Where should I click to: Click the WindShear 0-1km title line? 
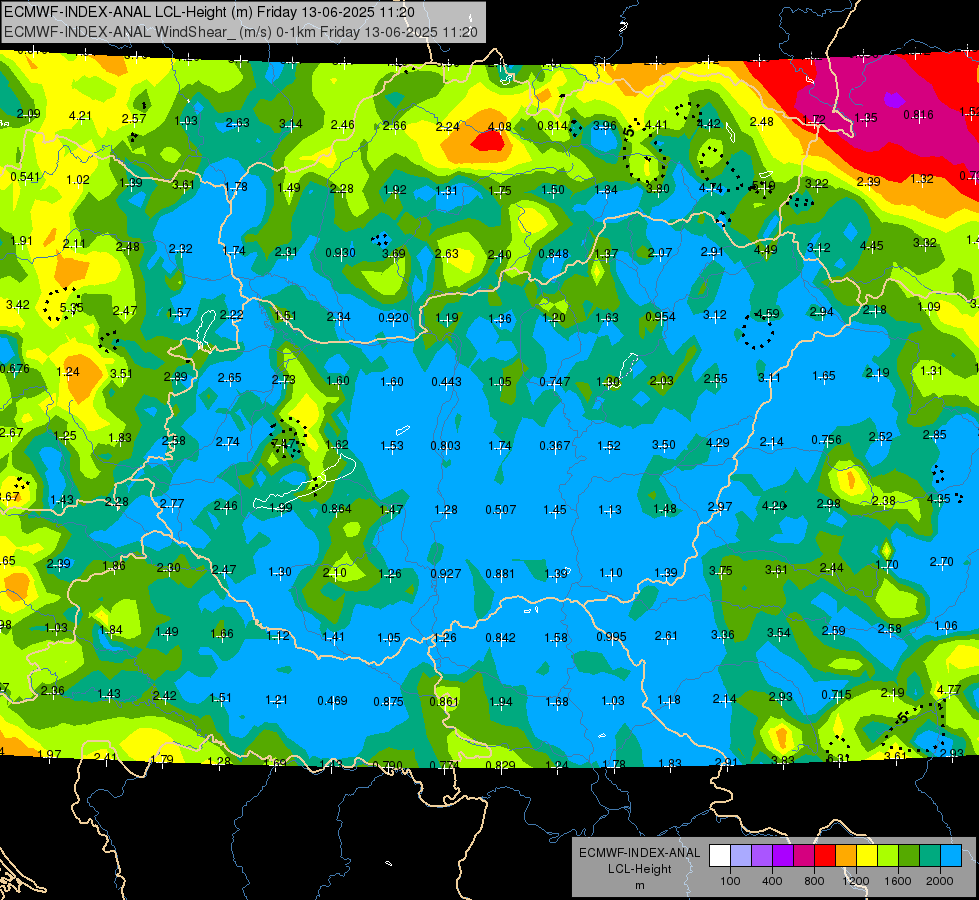[241, 32]
